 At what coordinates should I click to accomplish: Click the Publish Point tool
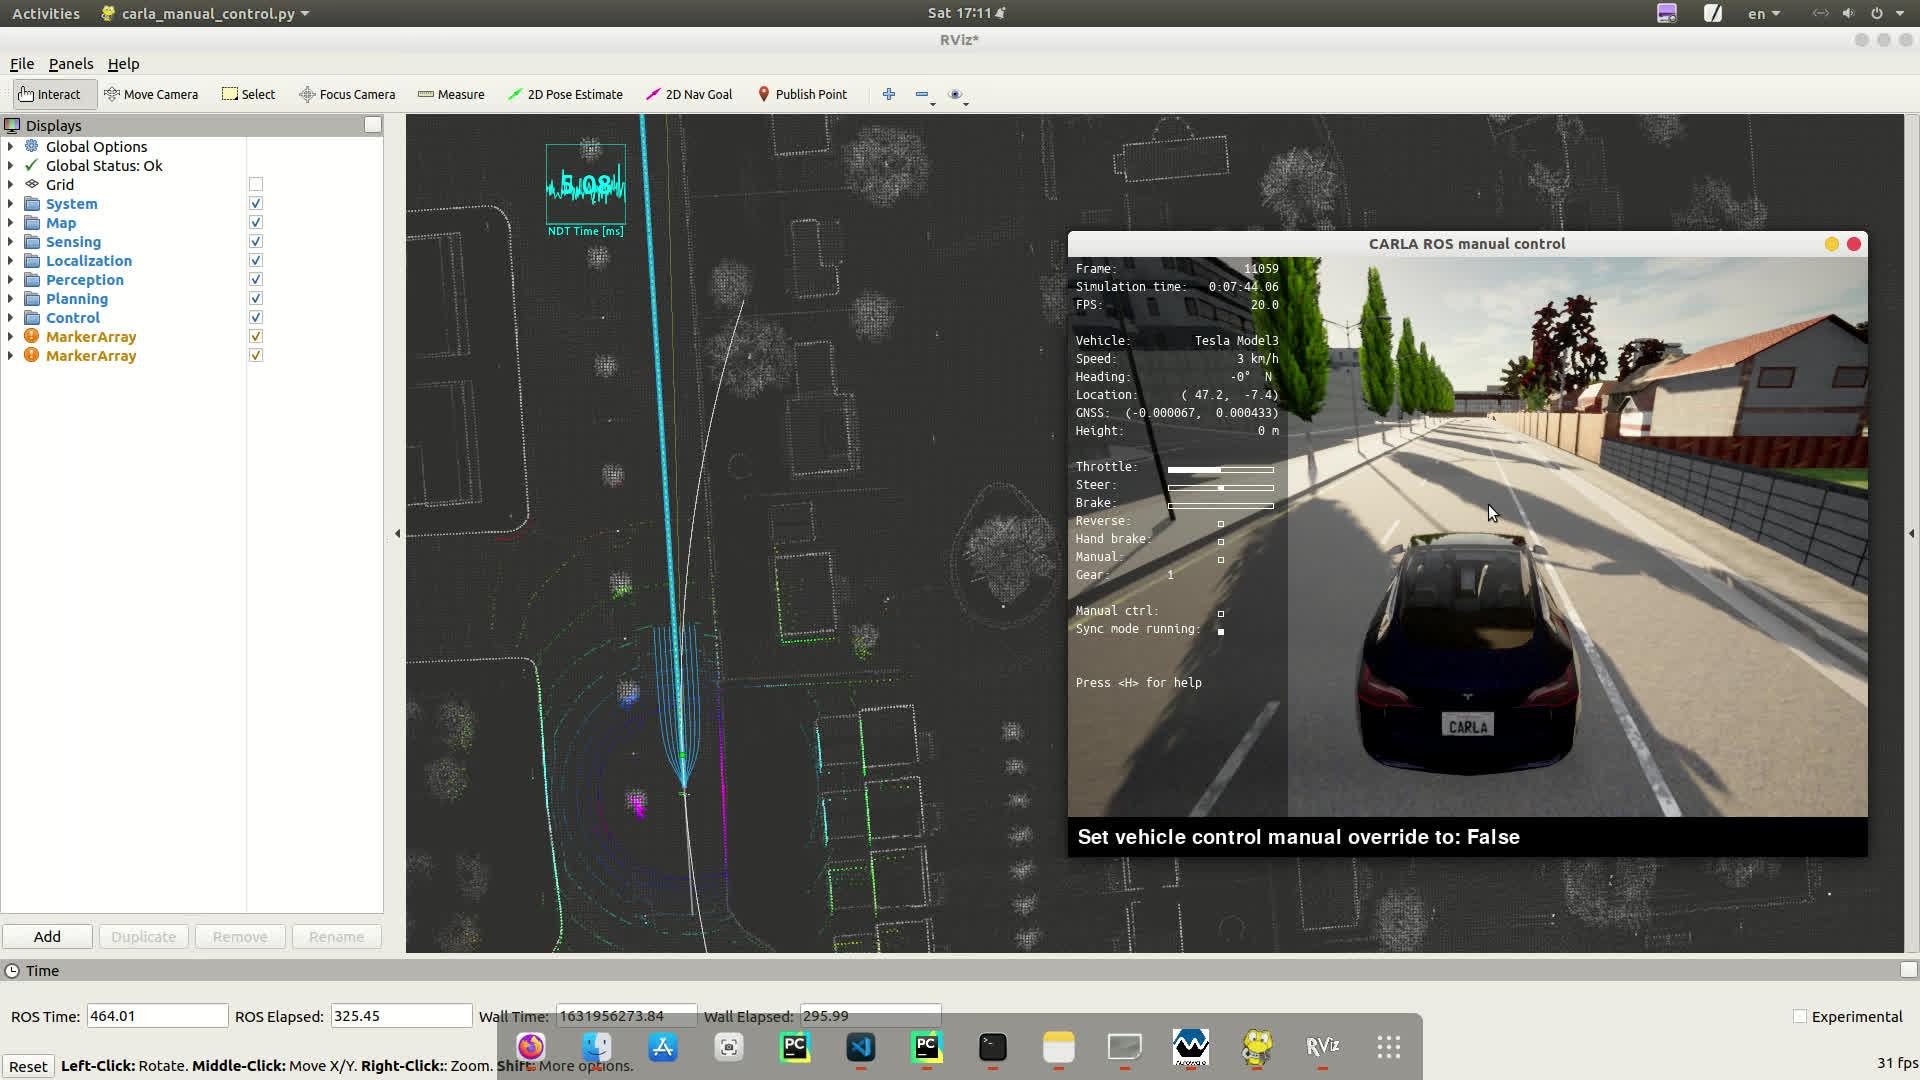802,94
